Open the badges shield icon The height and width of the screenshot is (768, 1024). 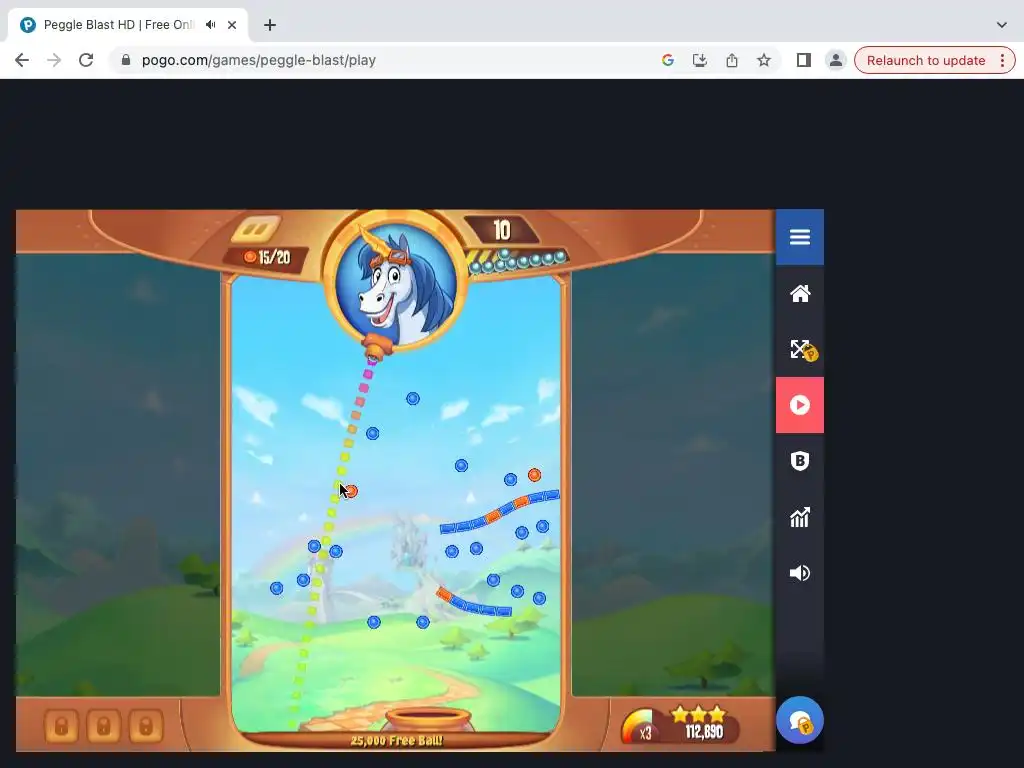click(x=799, y=461)
